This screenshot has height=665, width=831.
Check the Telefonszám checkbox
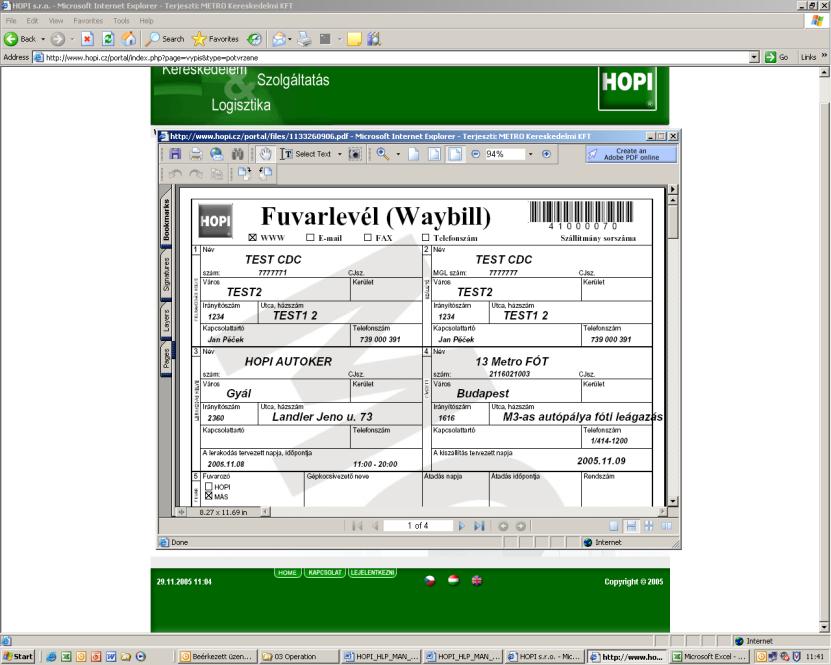click(x=425, y=237)
